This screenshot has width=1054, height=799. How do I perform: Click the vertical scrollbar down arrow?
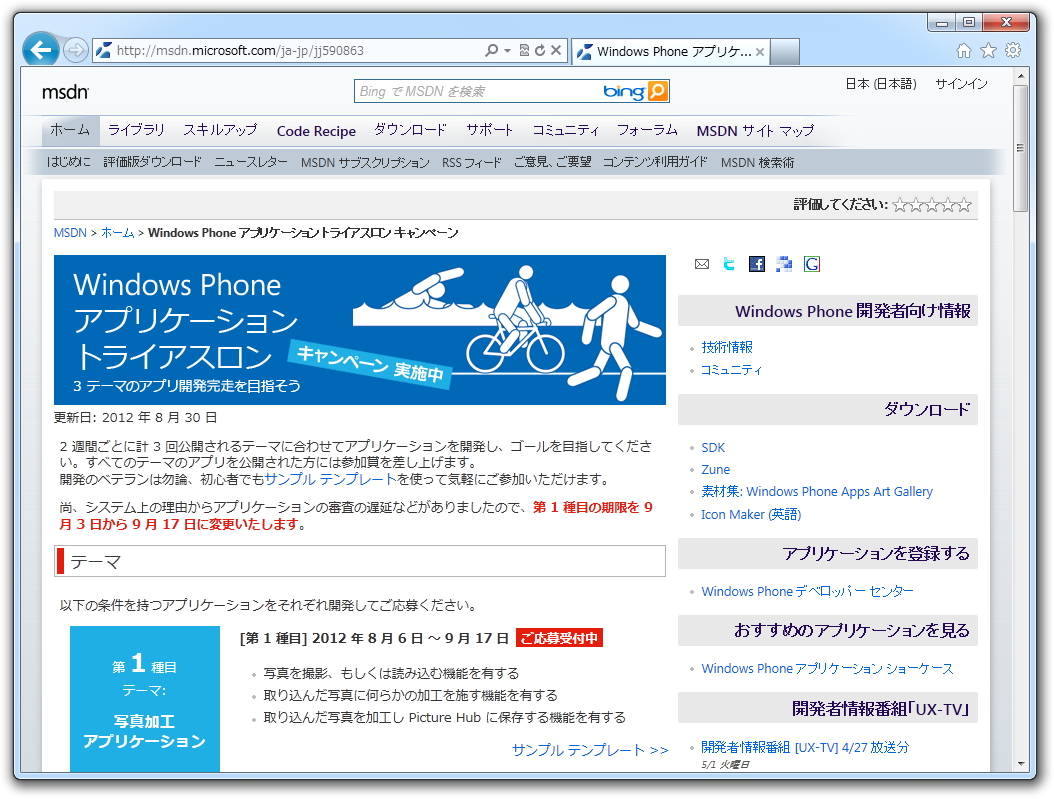pyautogui.click(x=1021, y=764)
